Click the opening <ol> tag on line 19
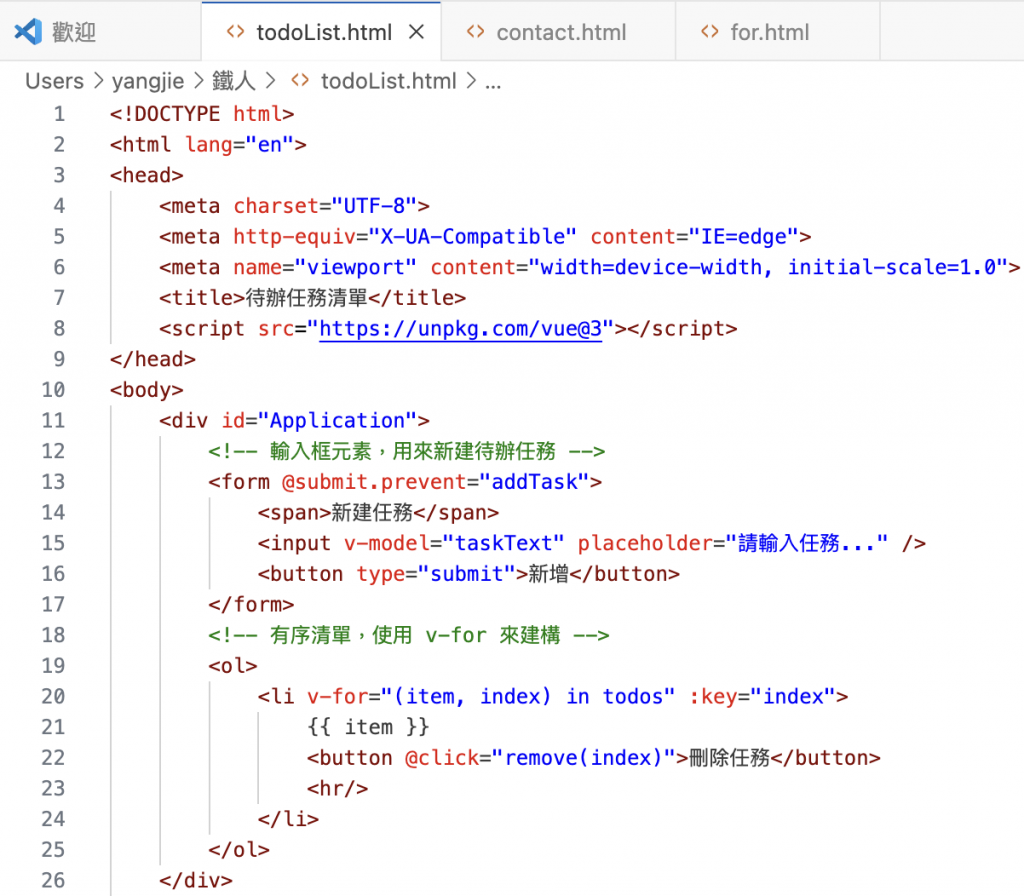Screen dimensions: 1024x896 [x=232, y=666]
